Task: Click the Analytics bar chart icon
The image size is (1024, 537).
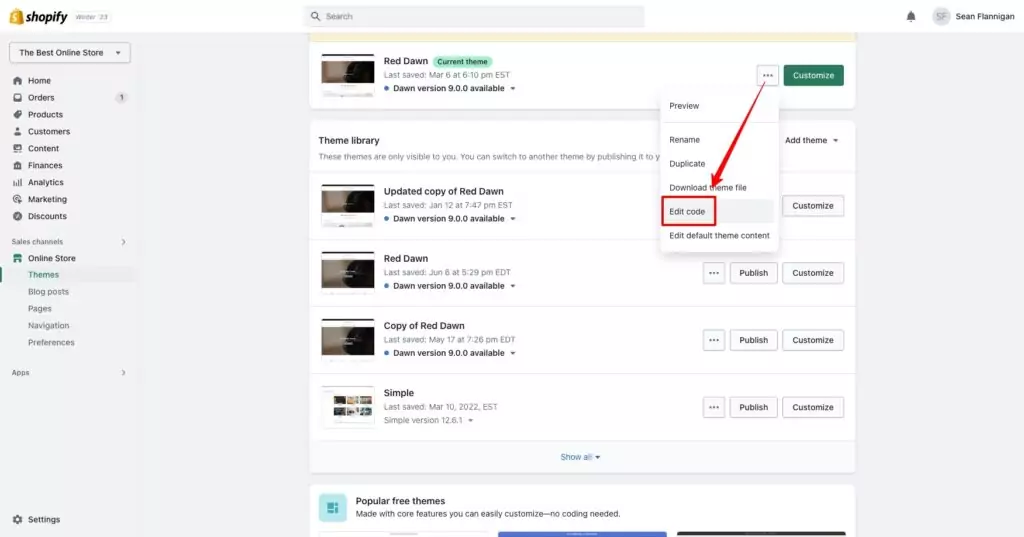Action: pyautogui.click(x=18, y=182)
